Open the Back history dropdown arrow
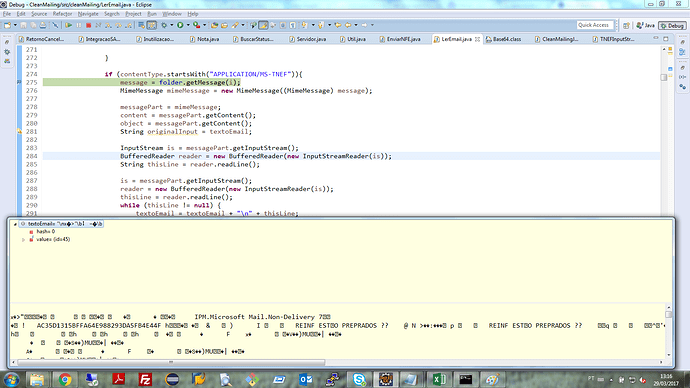The image size is (690, 388). point(356,25)
